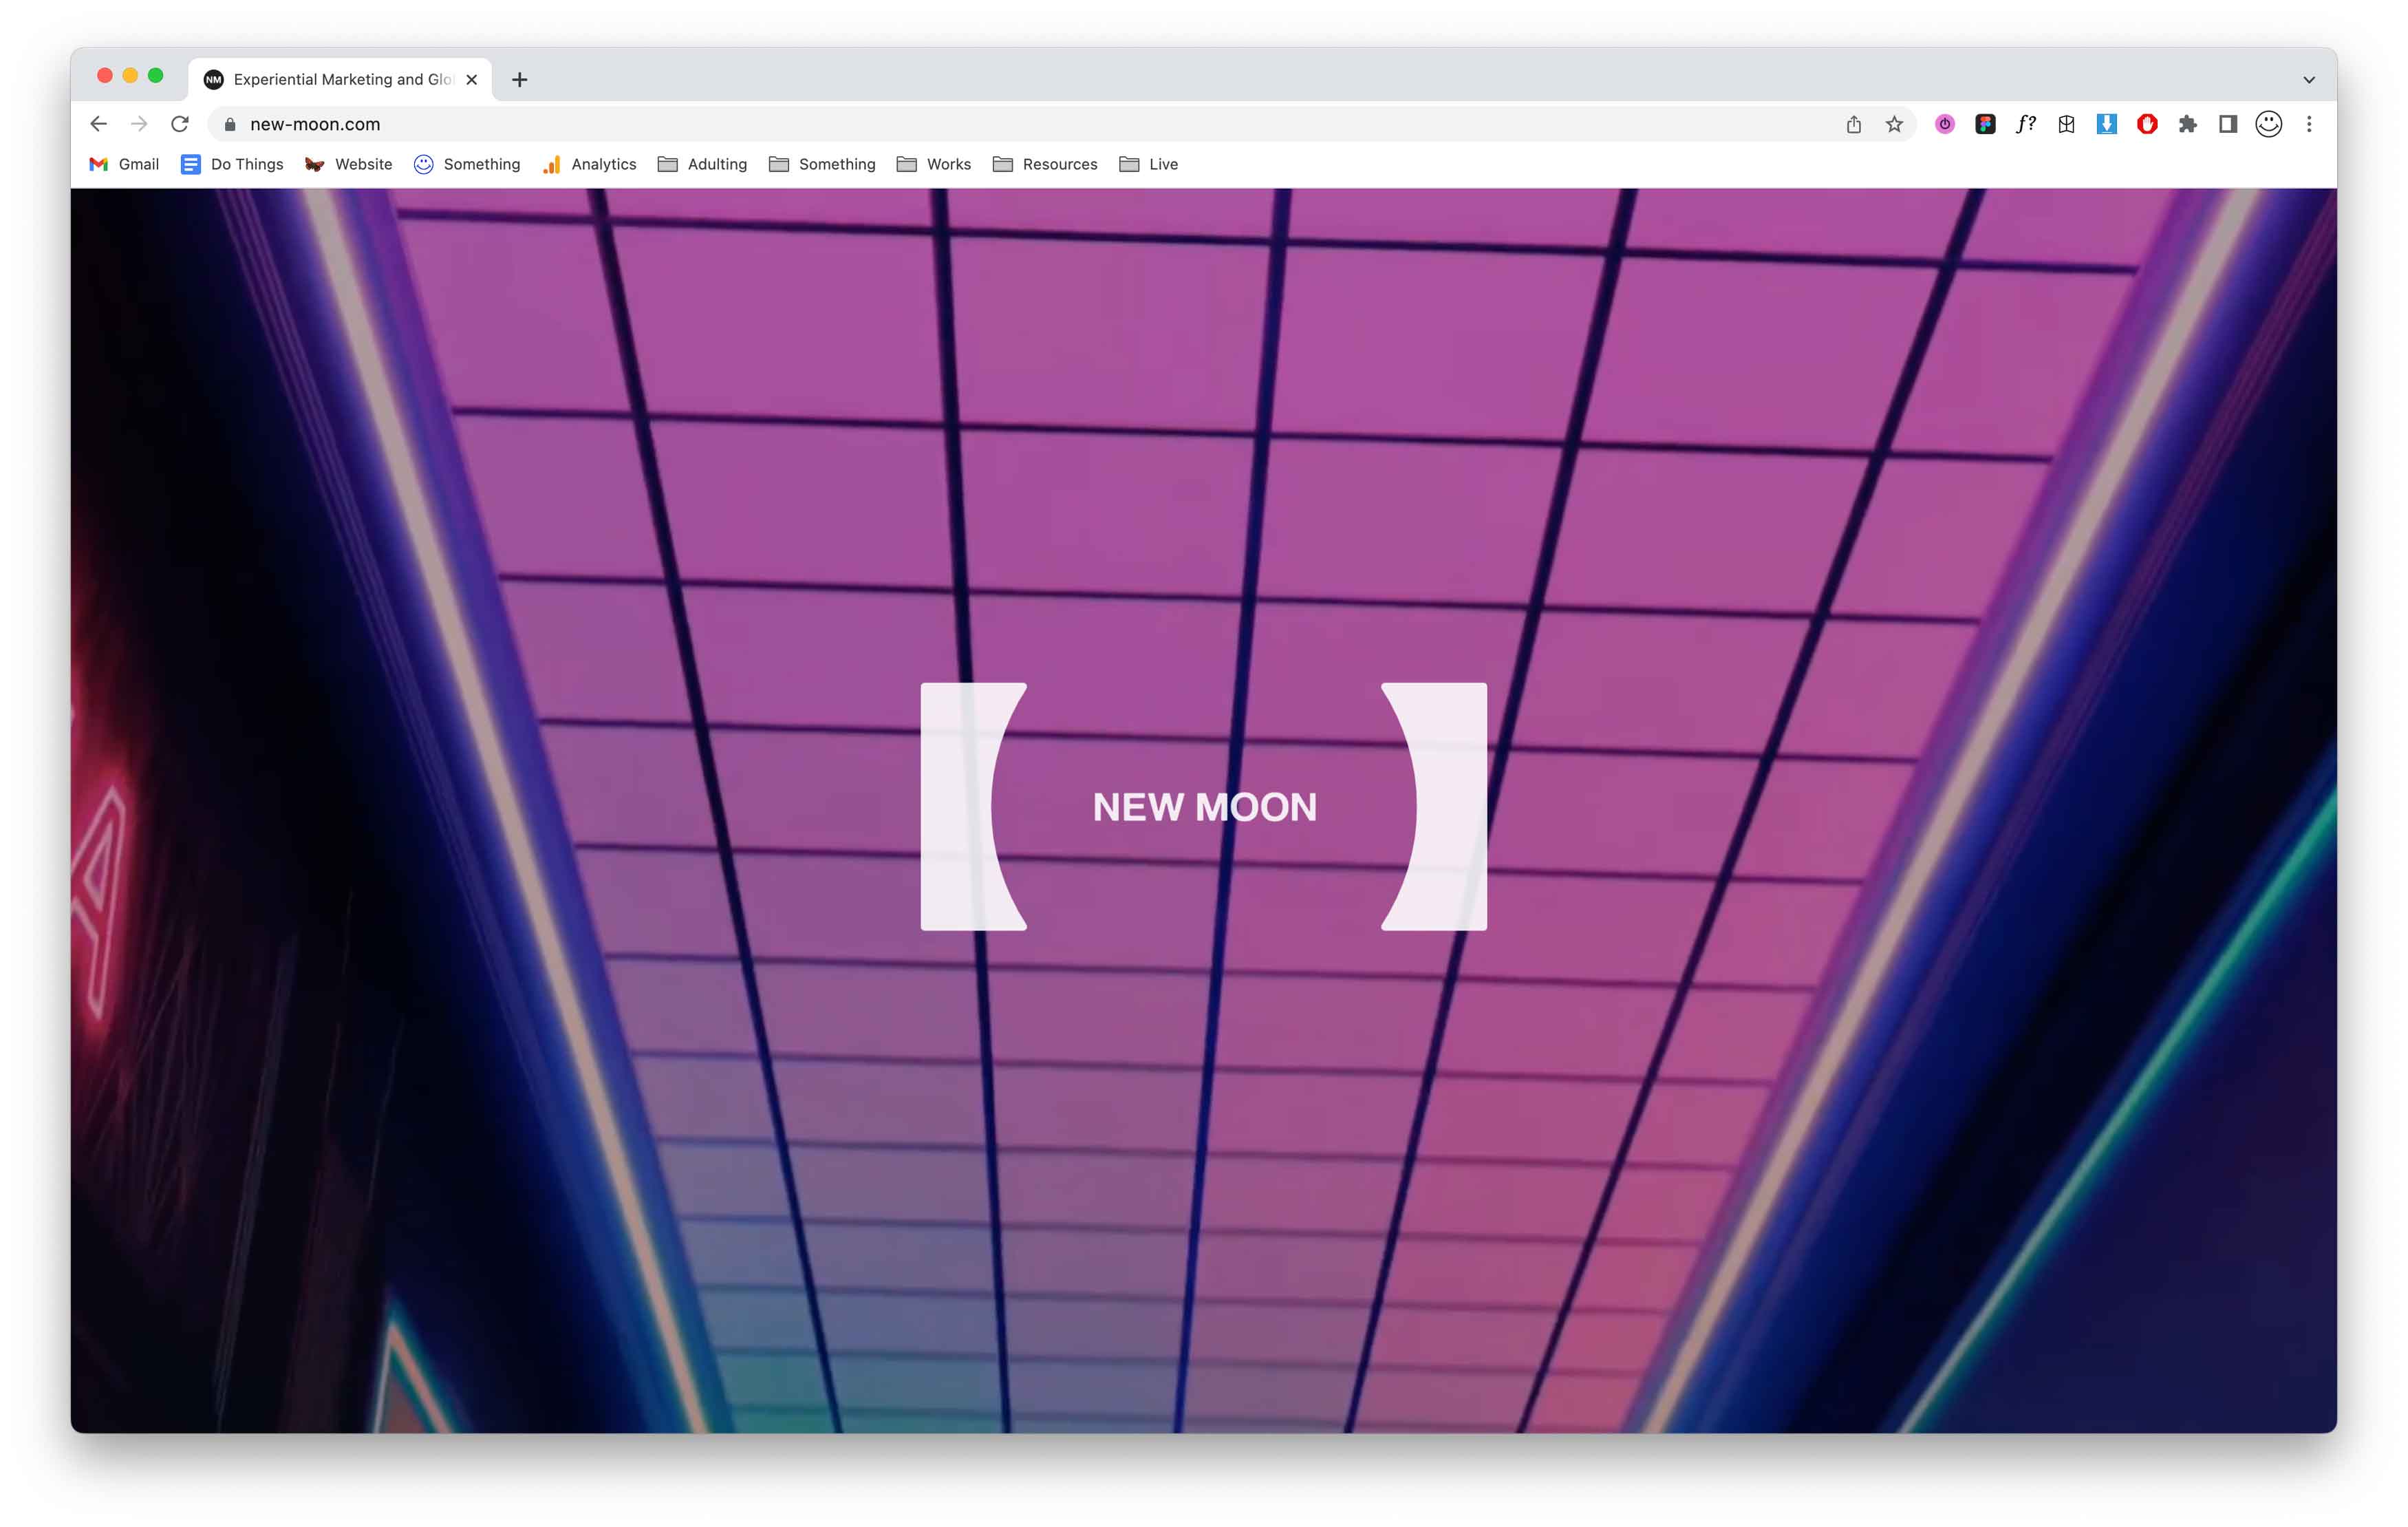Viewport: 2408px width, 1527px height.
Task: Reload the new-moon.com page
Action: tap(180, 124)
